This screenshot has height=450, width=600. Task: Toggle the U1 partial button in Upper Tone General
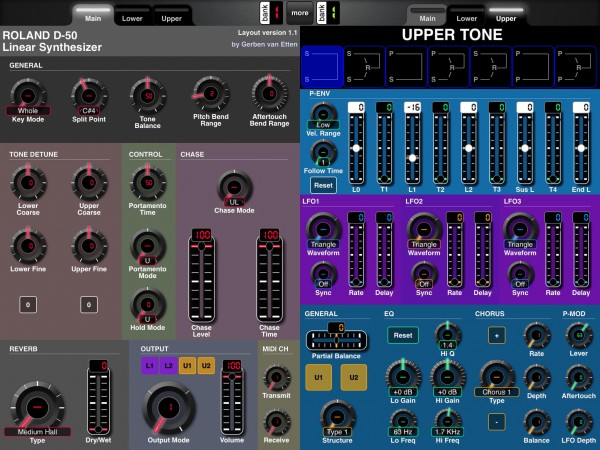(x=318, y=377)
